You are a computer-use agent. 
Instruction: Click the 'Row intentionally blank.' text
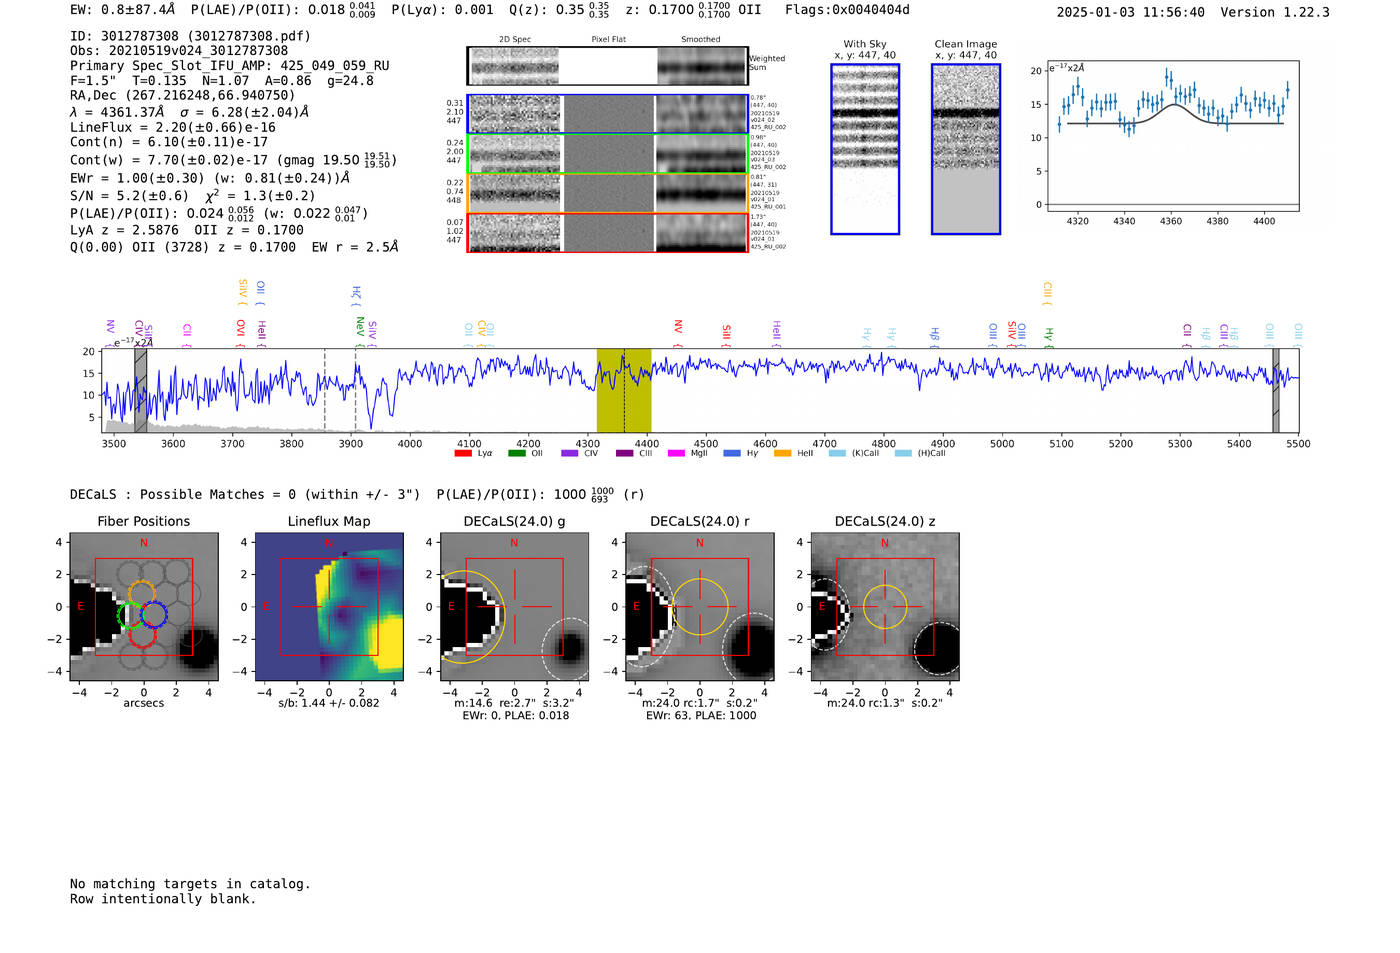pos(163,899)
